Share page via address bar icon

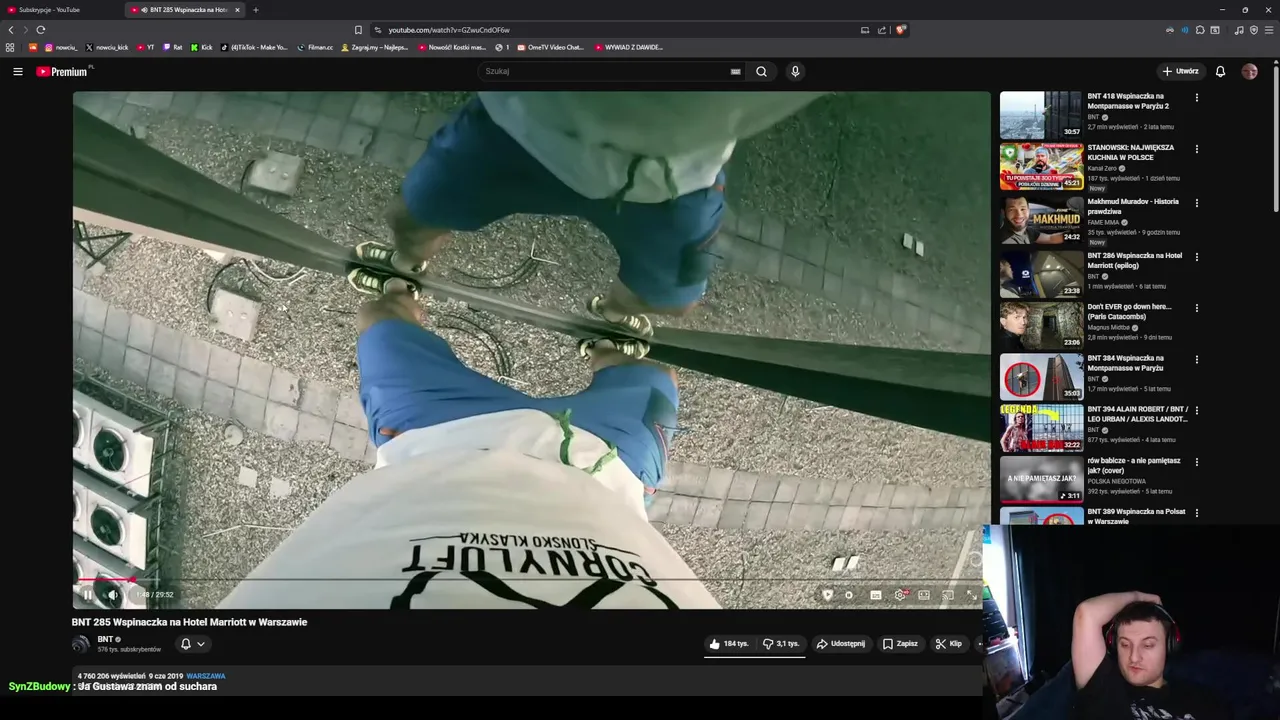tap(882, 30)
